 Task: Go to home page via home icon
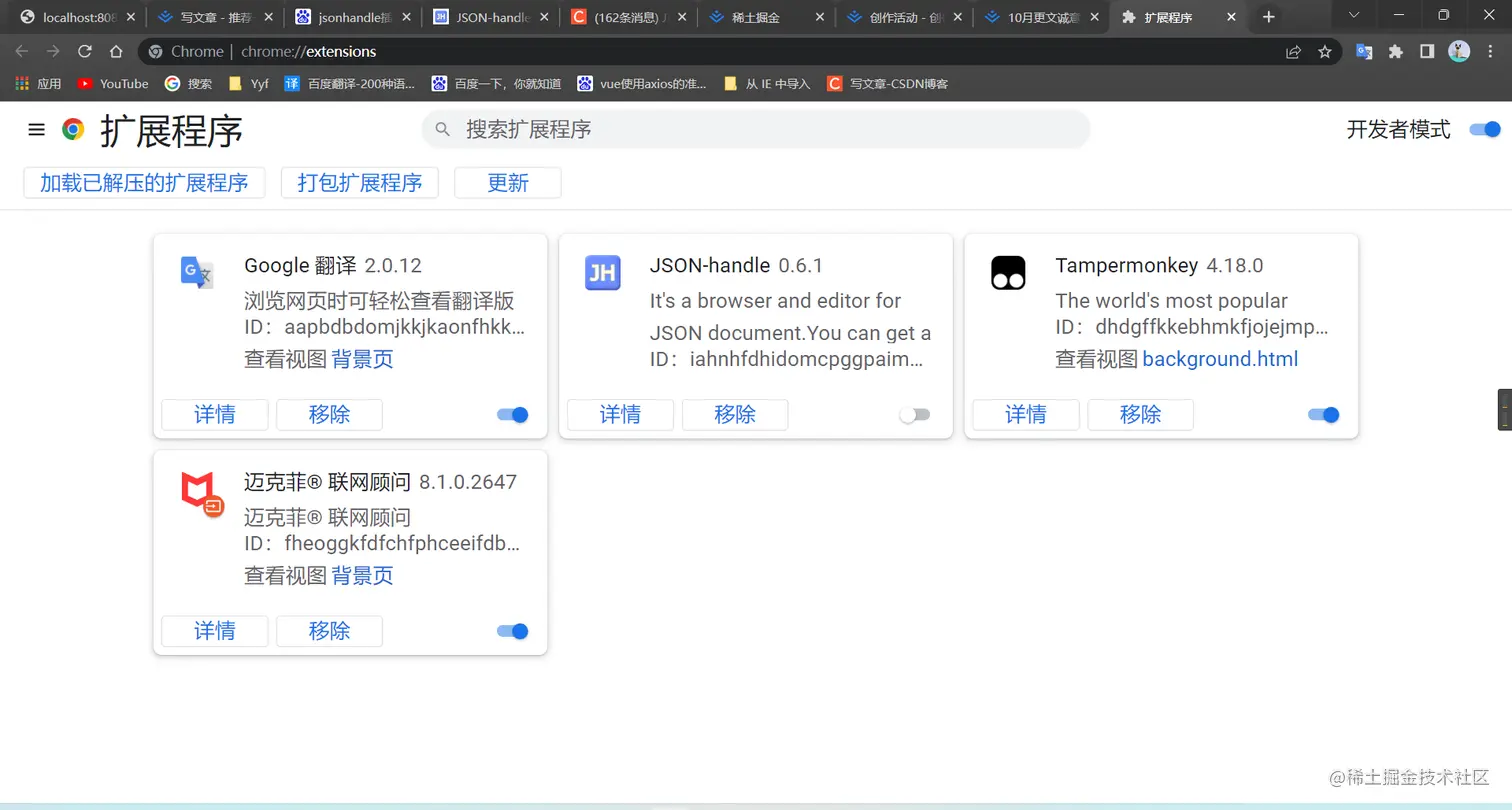pos(116,51)
